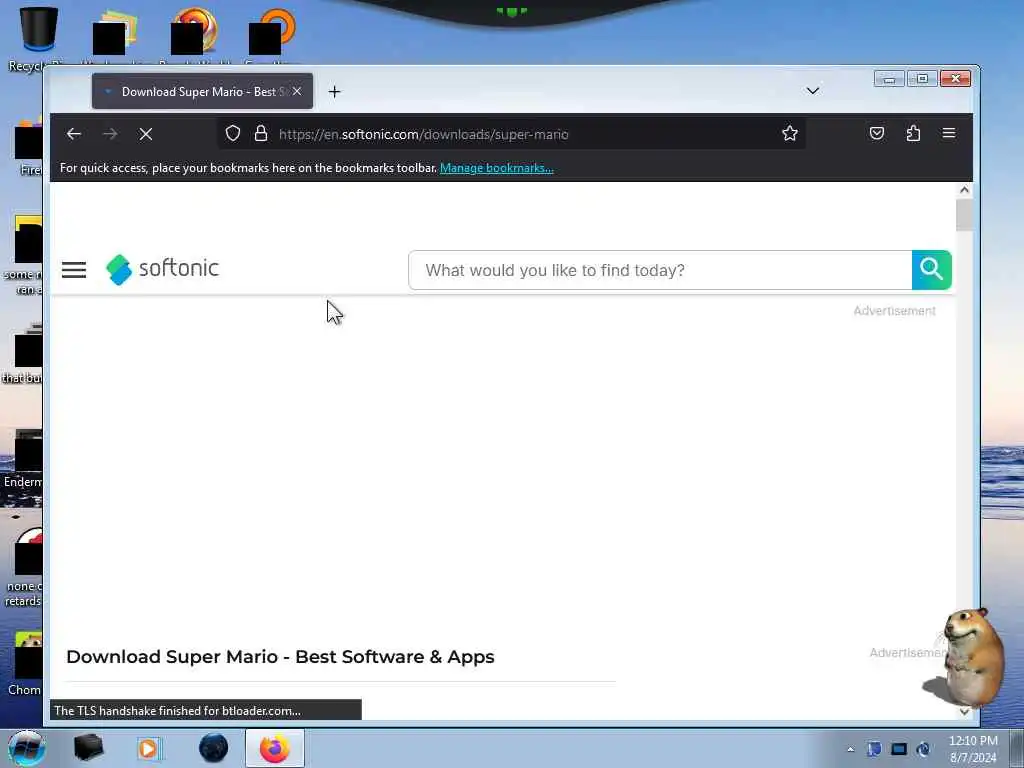Screen dimensions: 1024x768
Task: Click the address bar URL field
Action: pos(509,134)
